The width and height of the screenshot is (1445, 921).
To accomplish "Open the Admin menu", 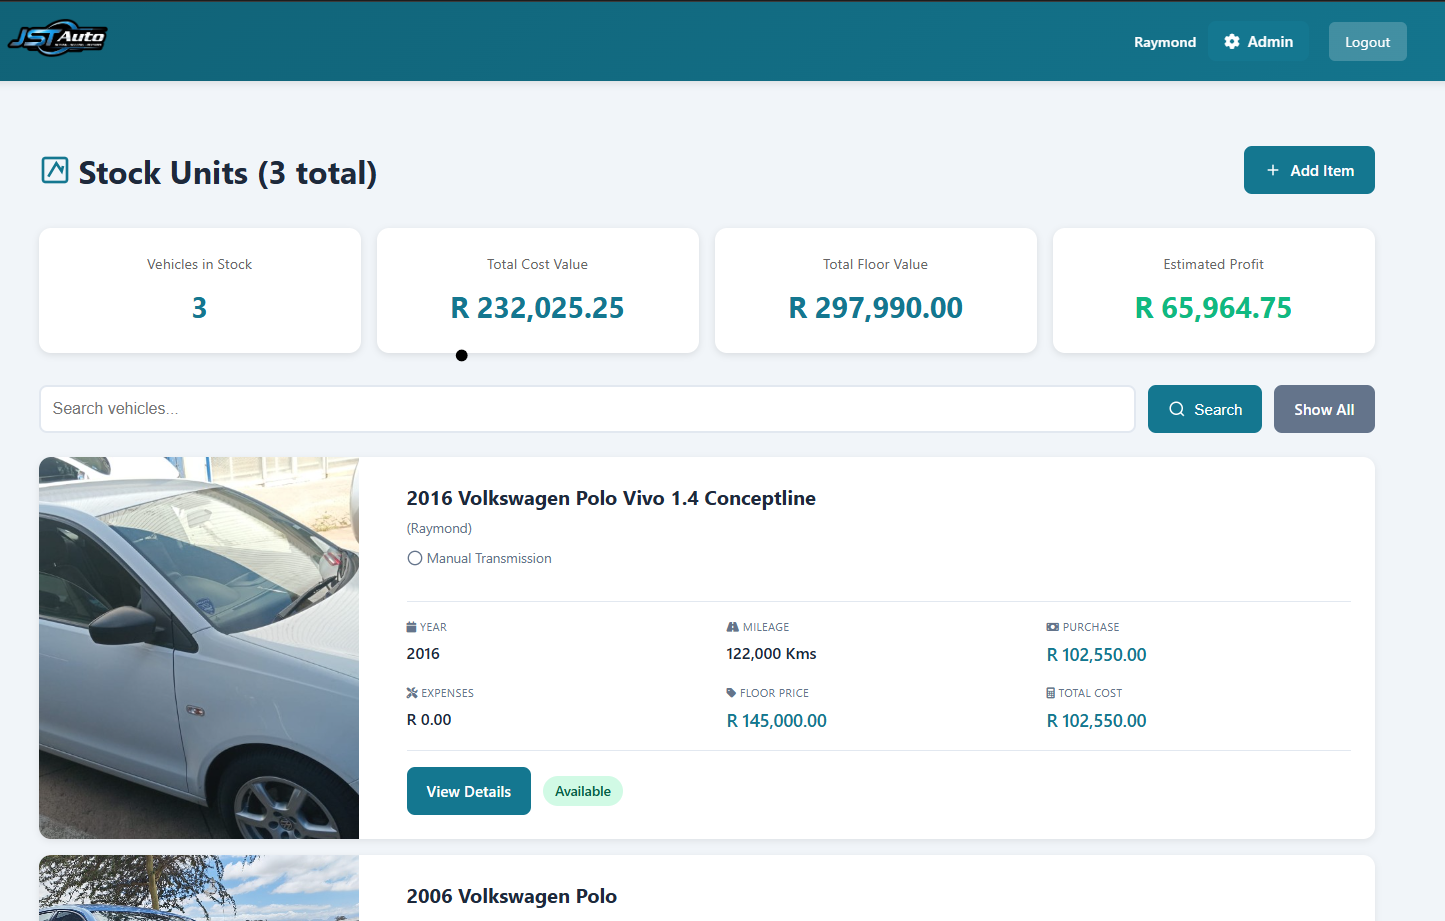I will [1258, 41].
